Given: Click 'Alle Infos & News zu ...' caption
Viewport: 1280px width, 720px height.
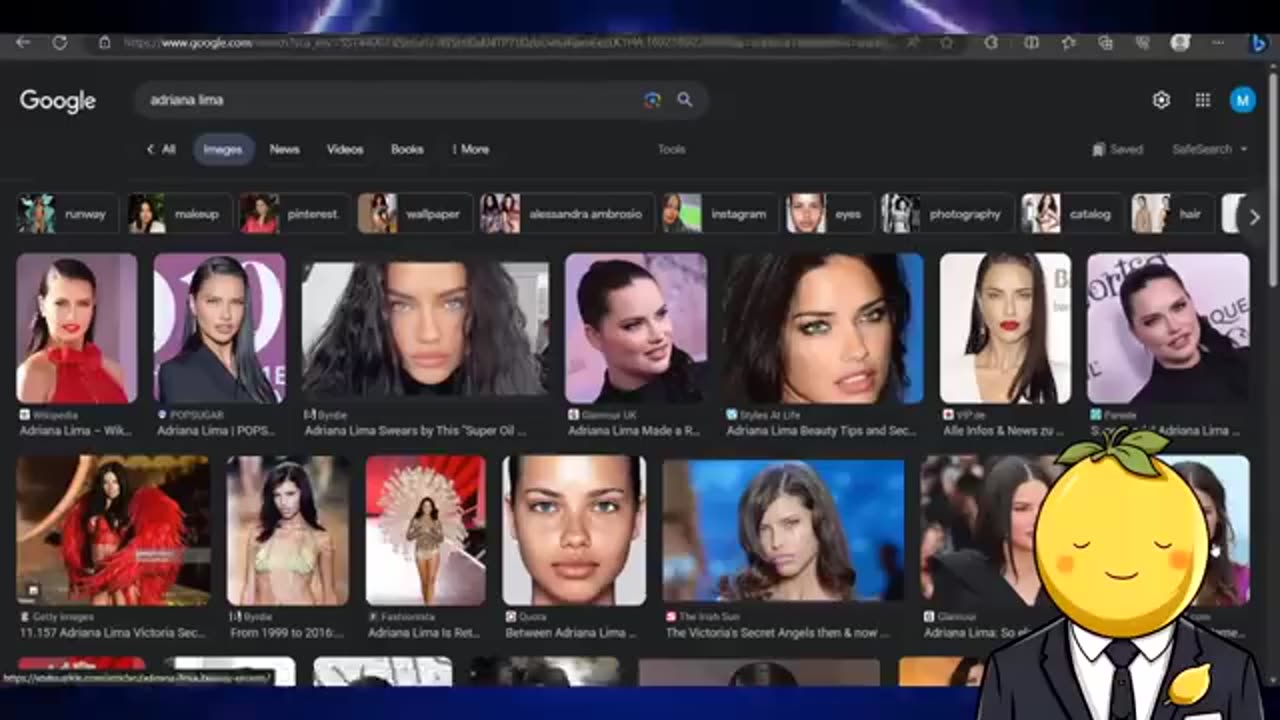Looking at the screenshot, I should tap(1001, 431).
